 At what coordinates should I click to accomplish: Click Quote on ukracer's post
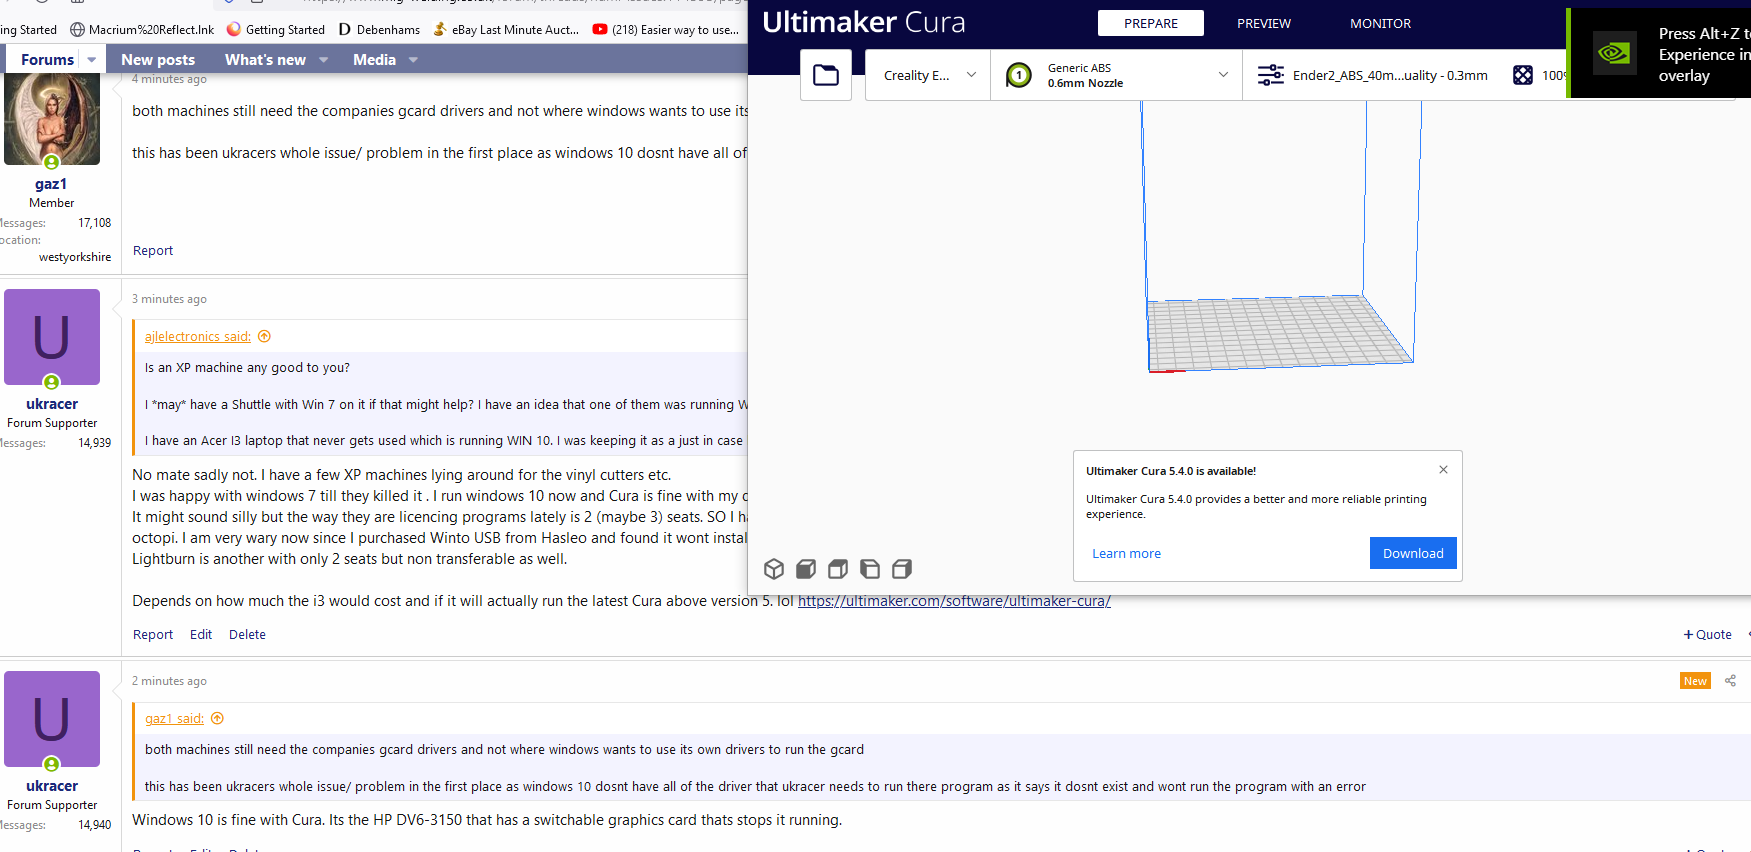pos(1708,634)
